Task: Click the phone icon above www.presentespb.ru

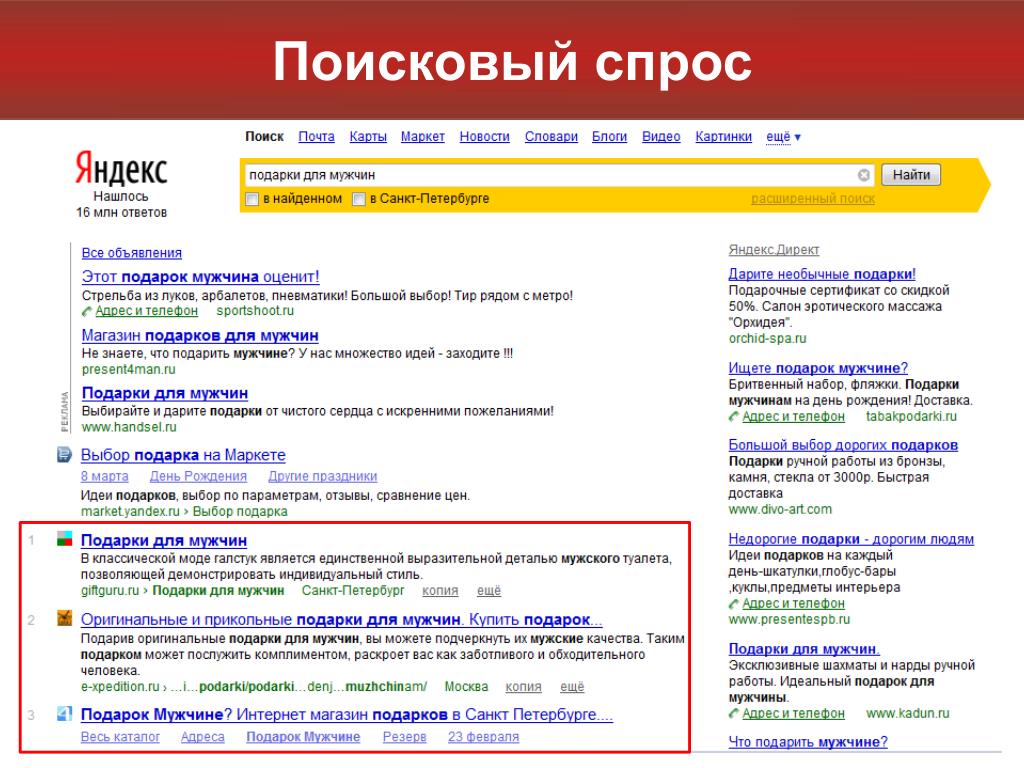Action: 734,604
